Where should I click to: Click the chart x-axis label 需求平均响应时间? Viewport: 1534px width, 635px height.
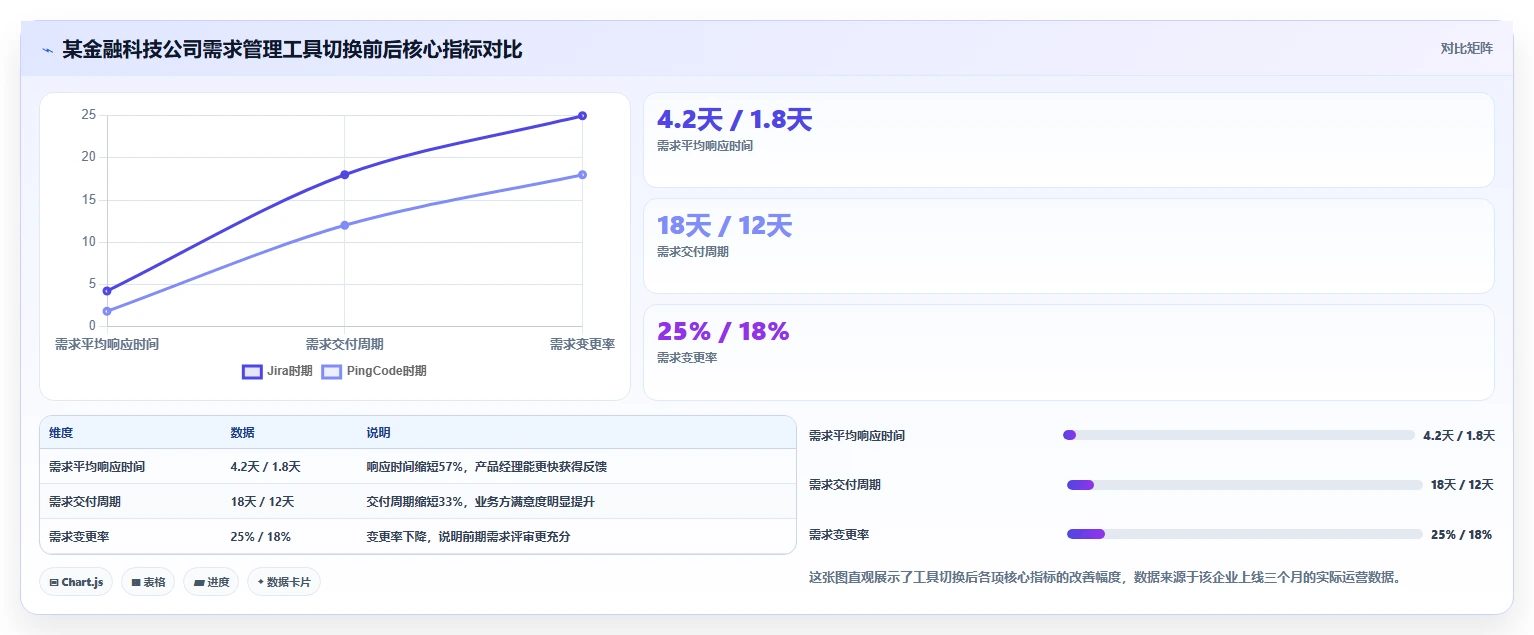pos(107,344)
